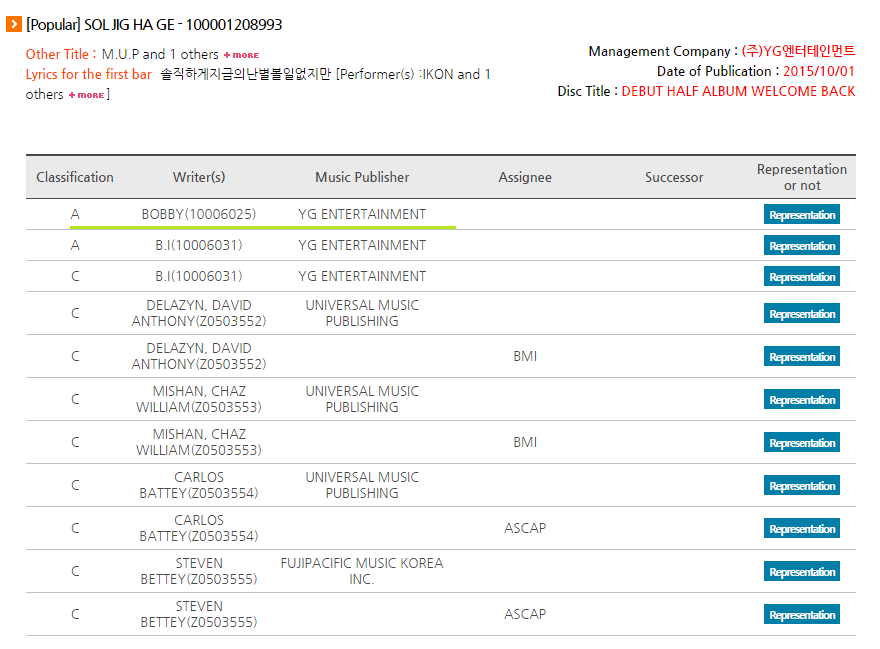Click the publication date 2015/10/01
This screenshot has width=880, height=649.
(819, 71)
